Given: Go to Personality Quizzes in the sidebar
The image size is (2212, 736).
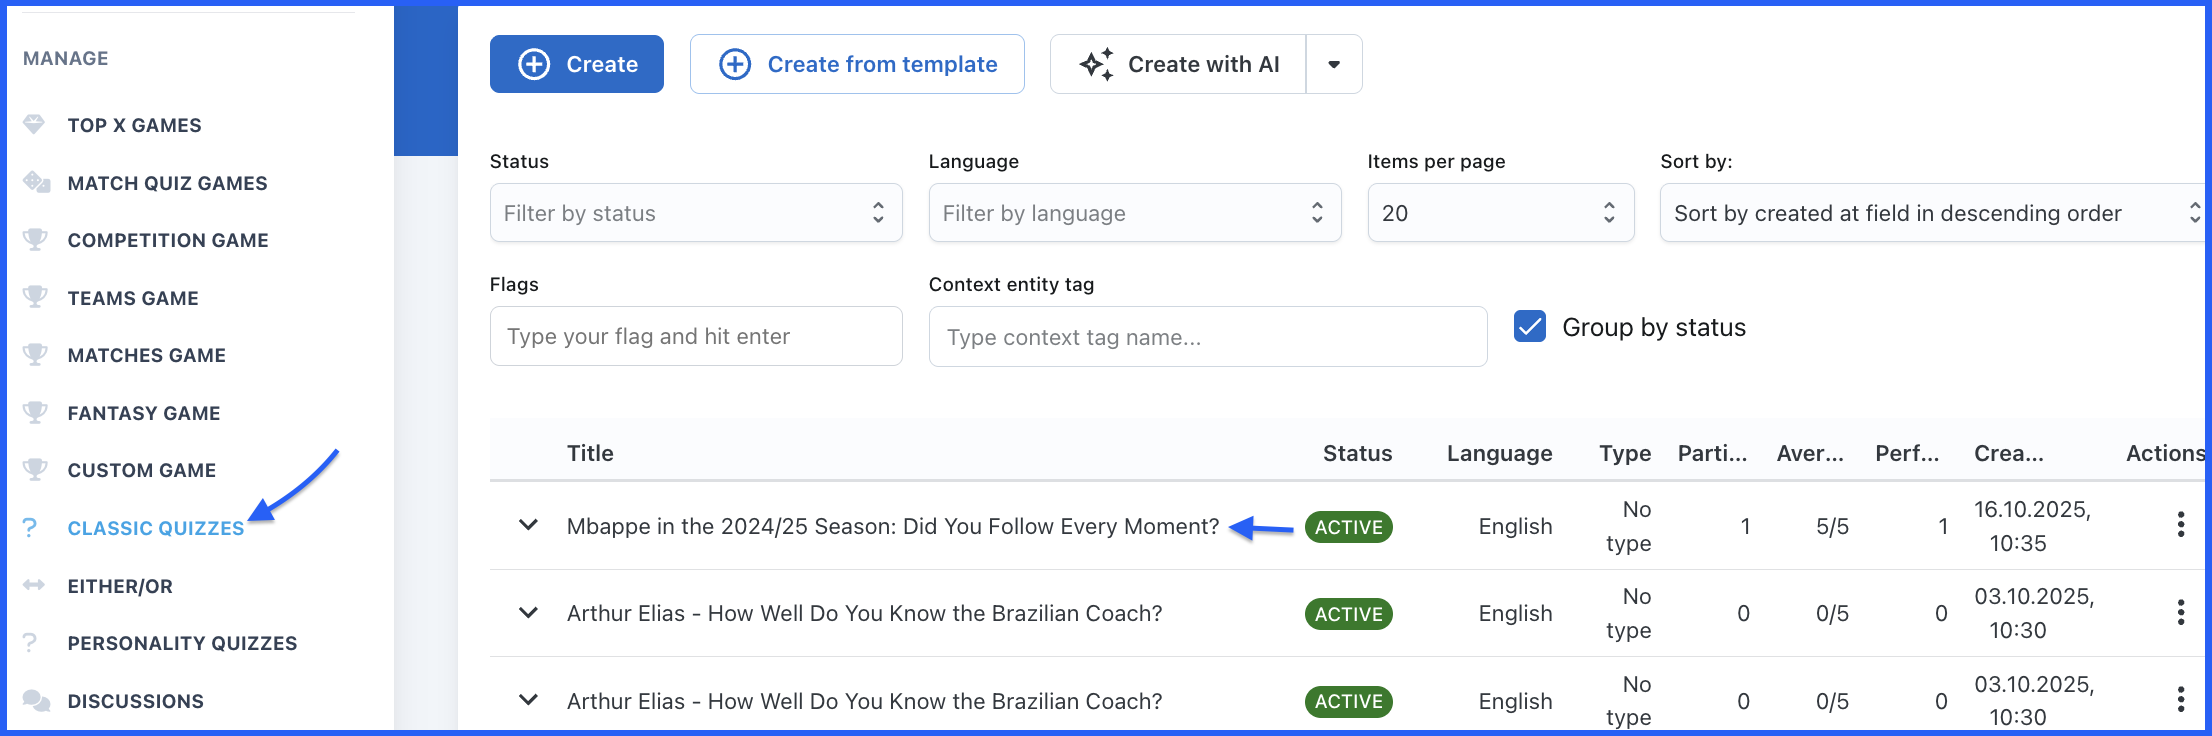Looking at the screenshot, I should (182, 643).
